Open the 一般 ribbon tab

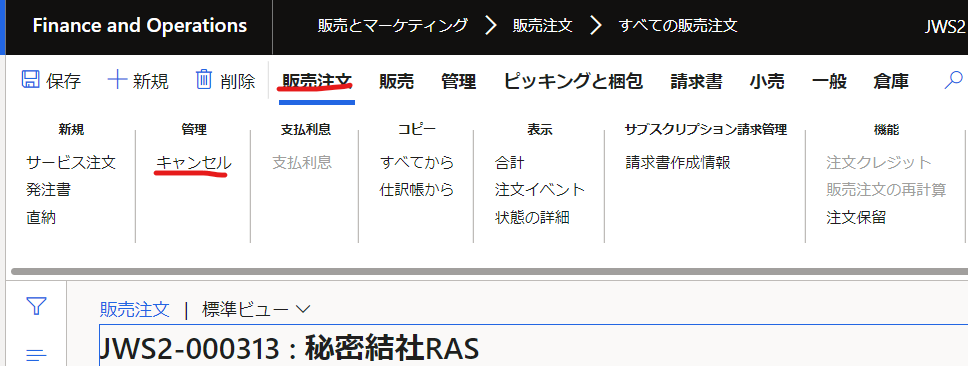click(829, 81)
